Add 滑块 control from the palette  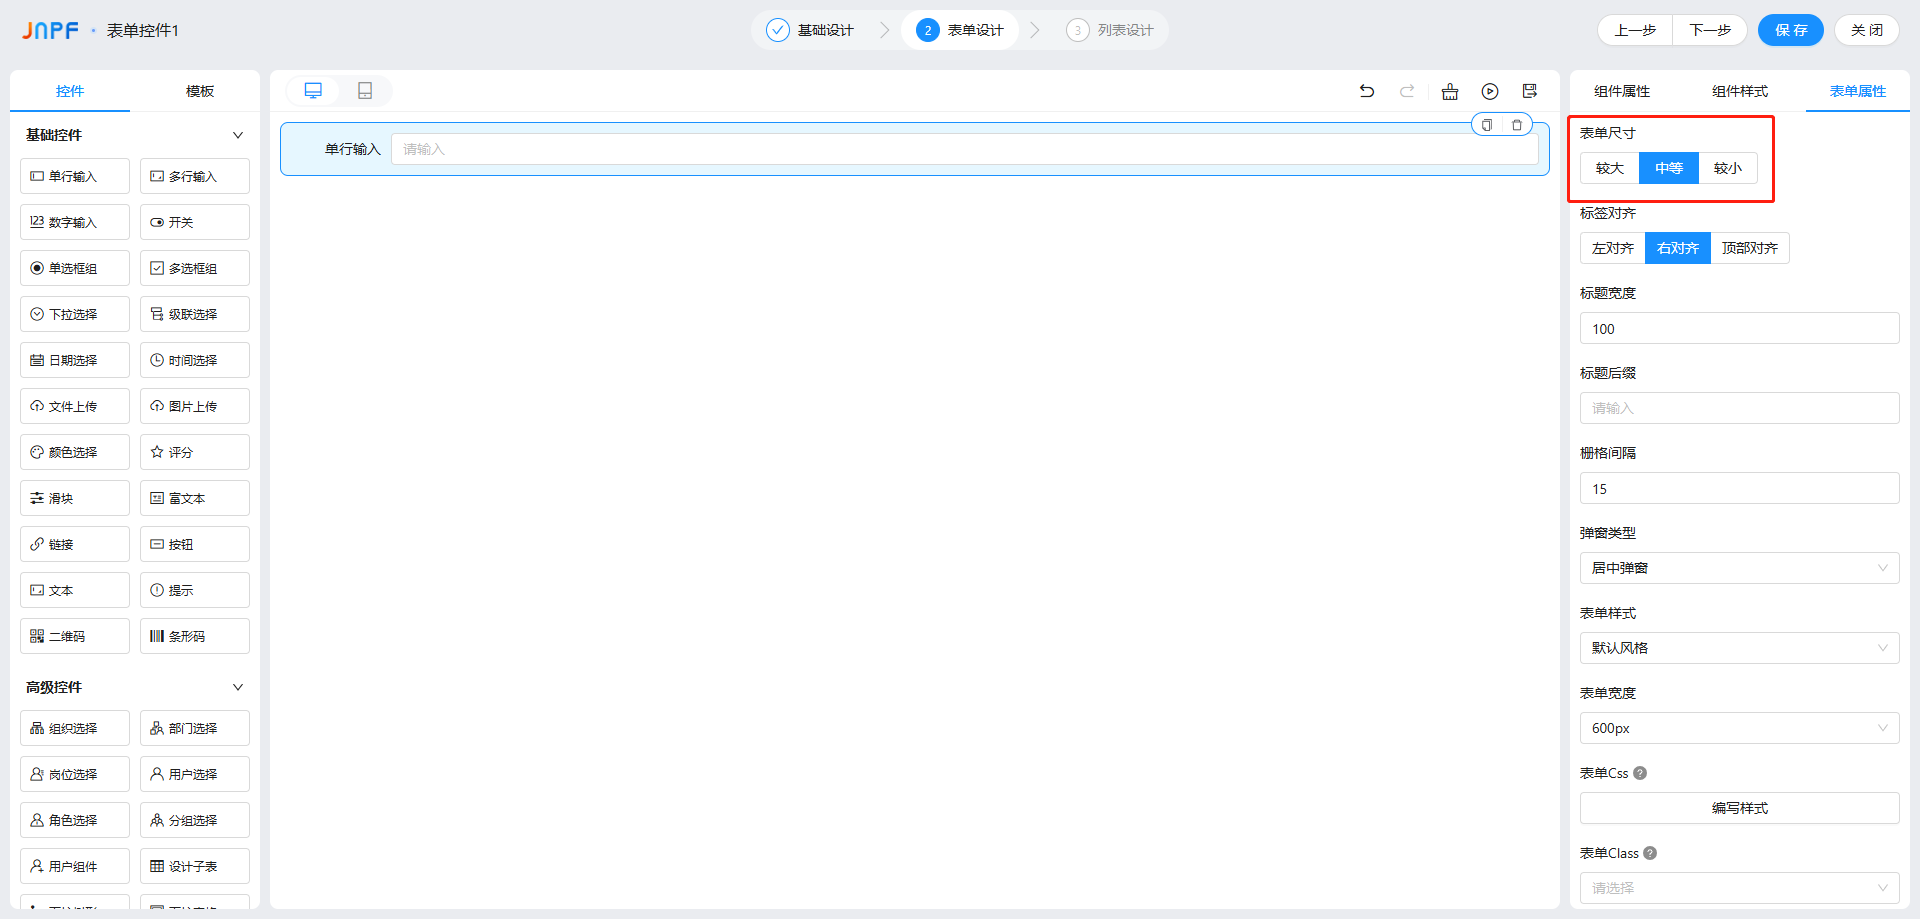[x=75, y=498]
